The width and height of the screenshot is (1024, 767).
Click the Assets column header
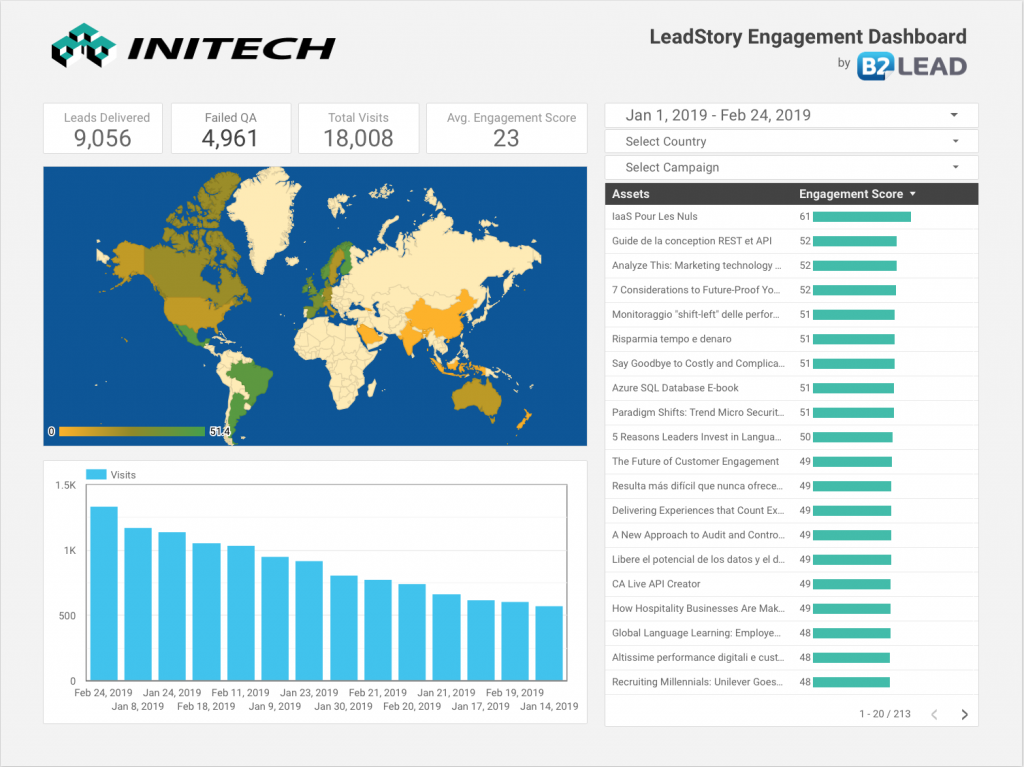click(x=630, y=194)
